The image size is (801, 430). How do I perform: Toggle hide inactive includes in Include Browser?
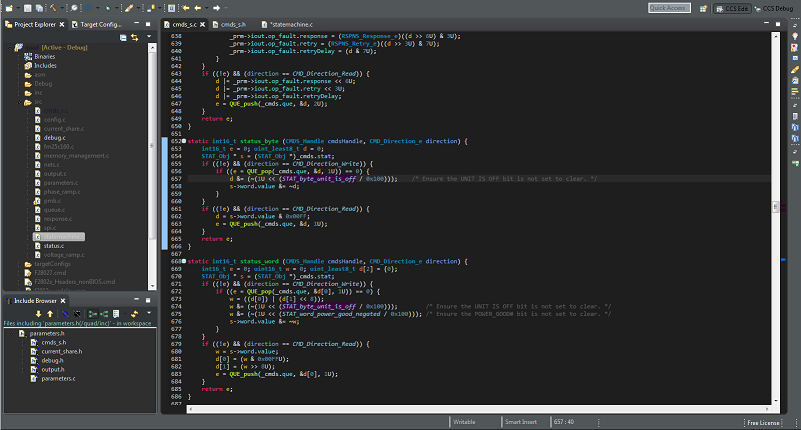pyautogui.click(x=77, y=314)
